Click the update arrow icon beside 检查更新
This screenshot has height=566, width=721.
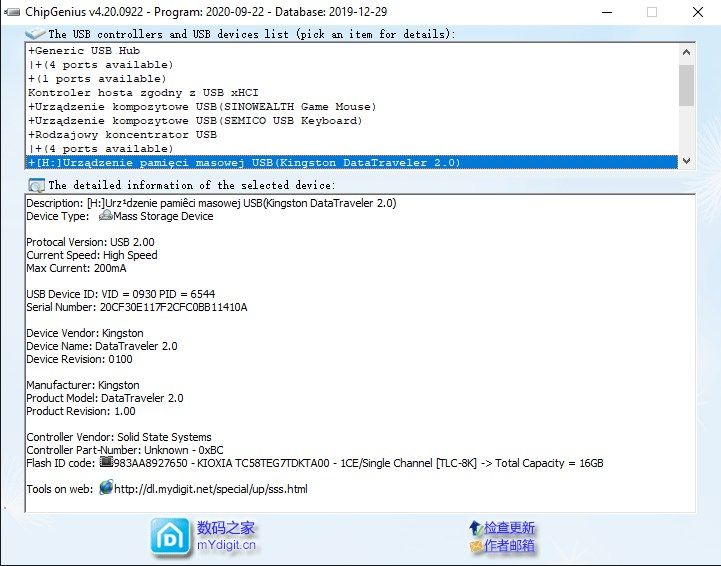475,528
